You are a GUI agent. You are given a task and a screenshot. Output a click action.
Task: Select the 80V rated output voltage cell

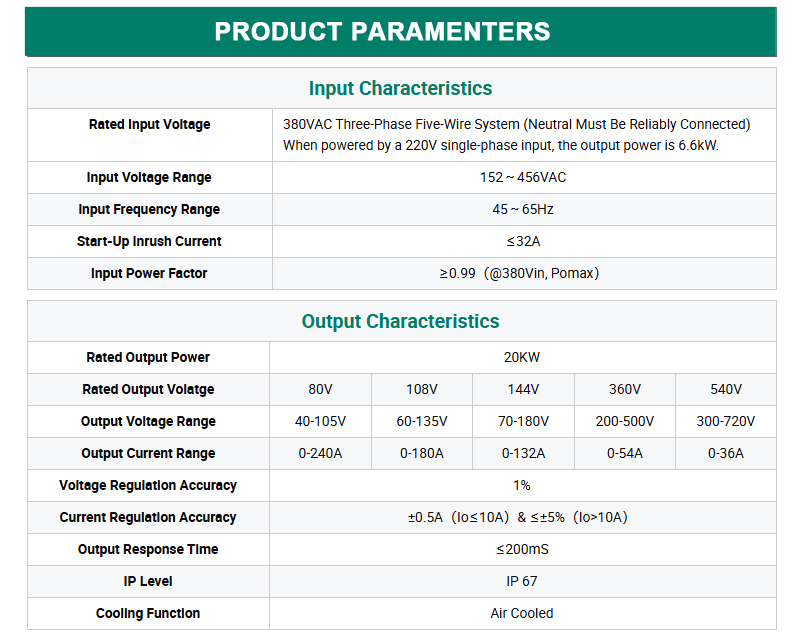point(320,390)
